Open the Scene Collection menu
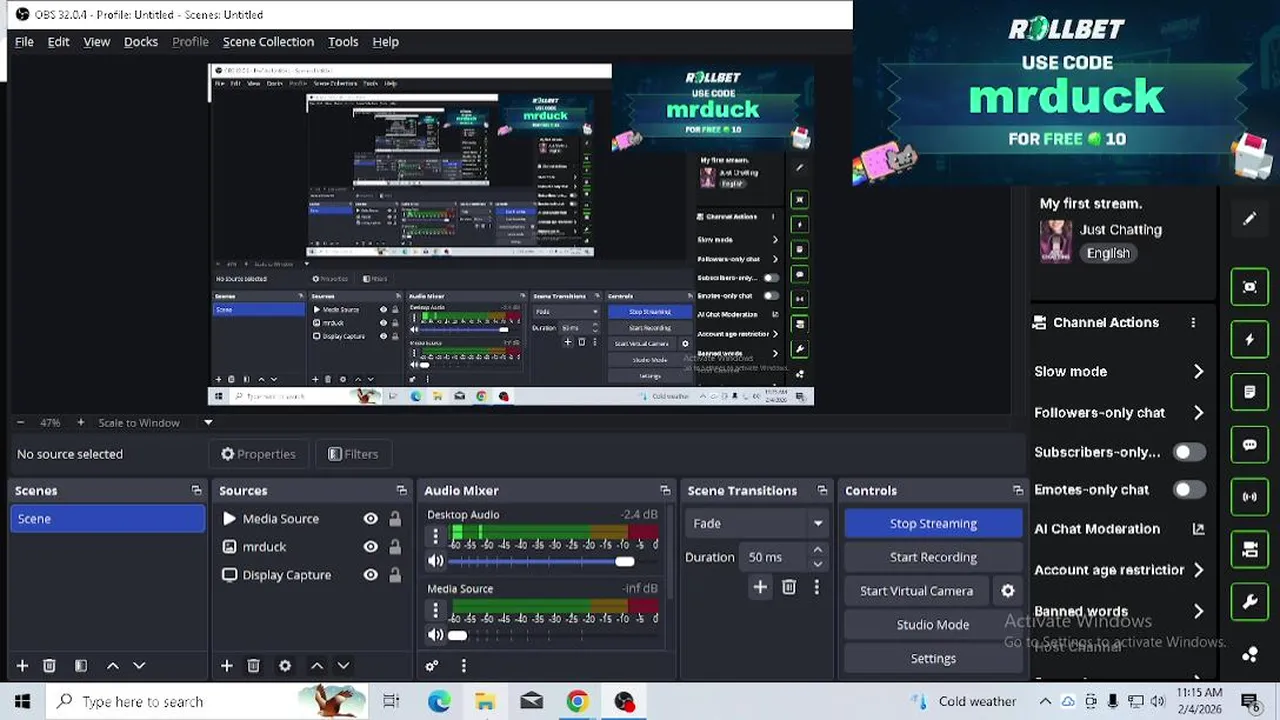The height and width of the screenshot is (720, 1280). (268, 42)
